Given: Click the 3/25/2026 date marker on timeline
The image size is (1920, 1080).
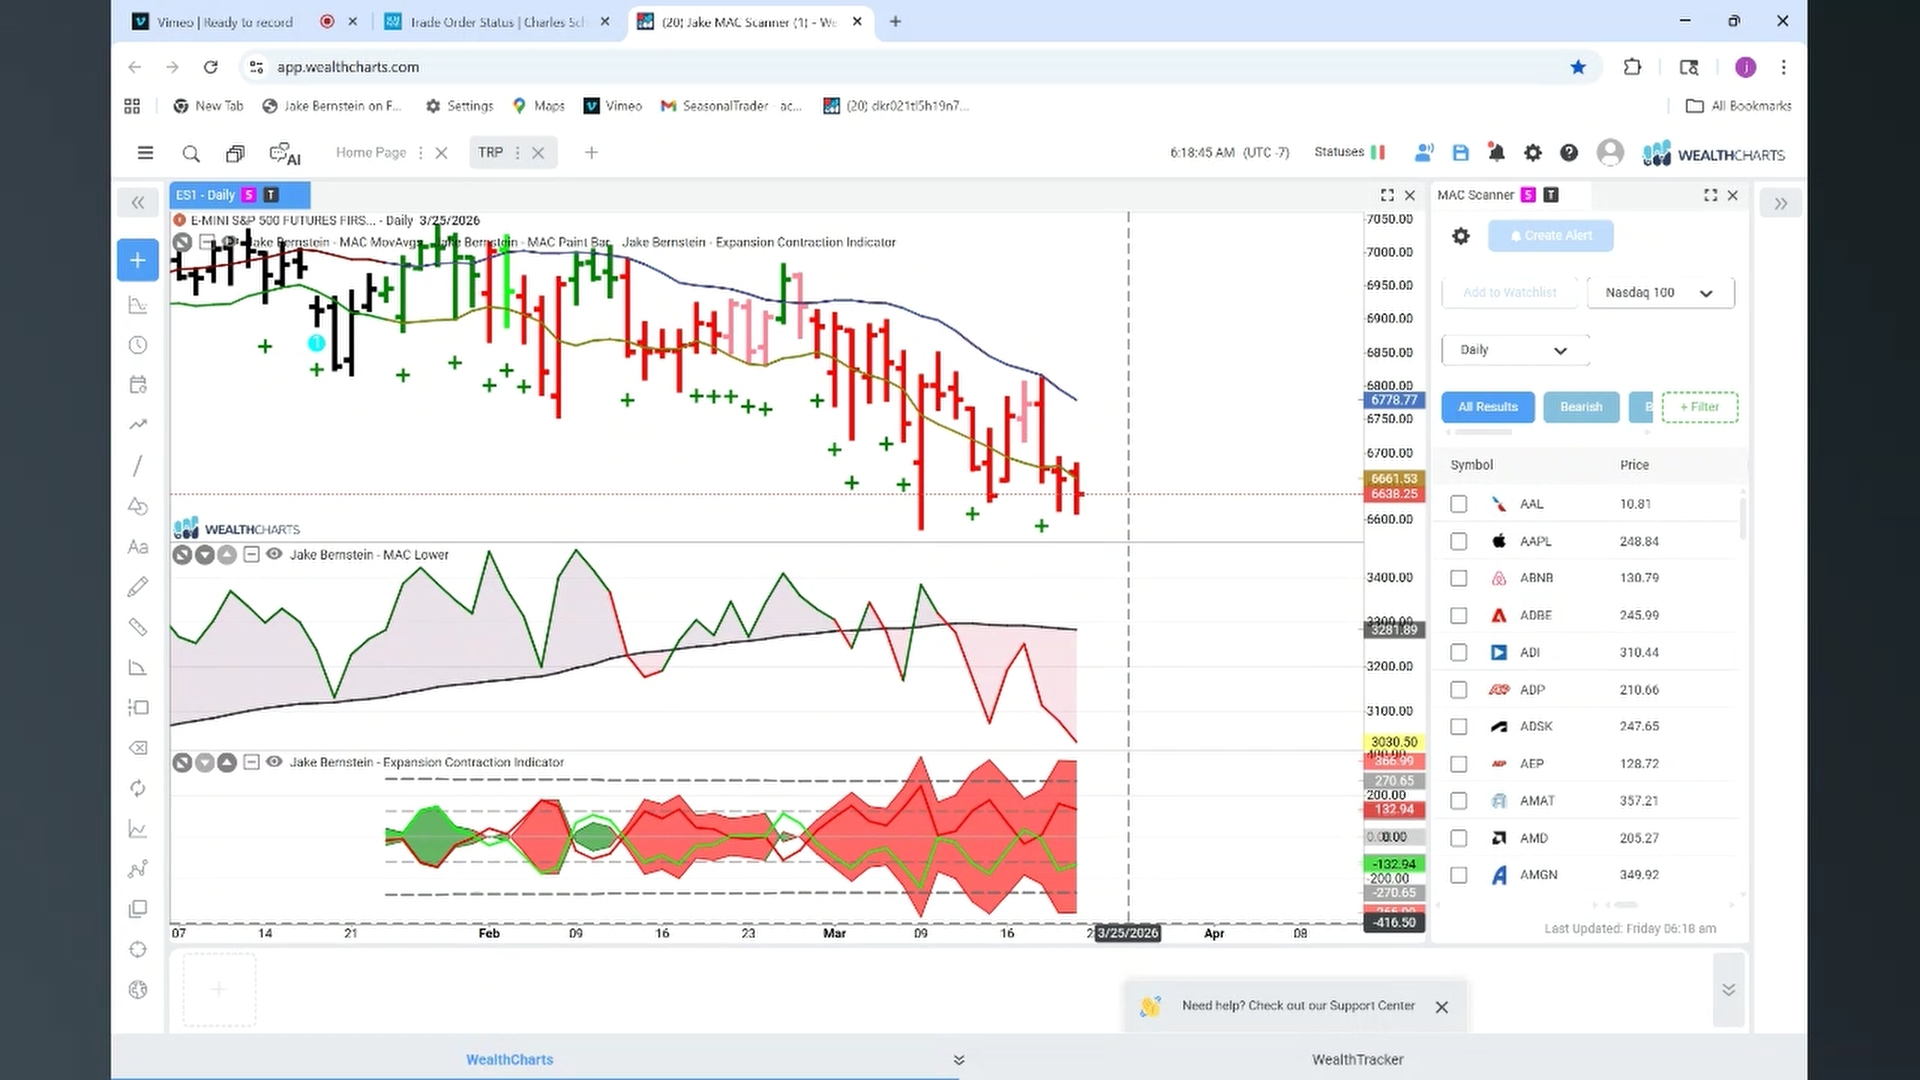Looking at the screenshot, I should [1128, 933].
